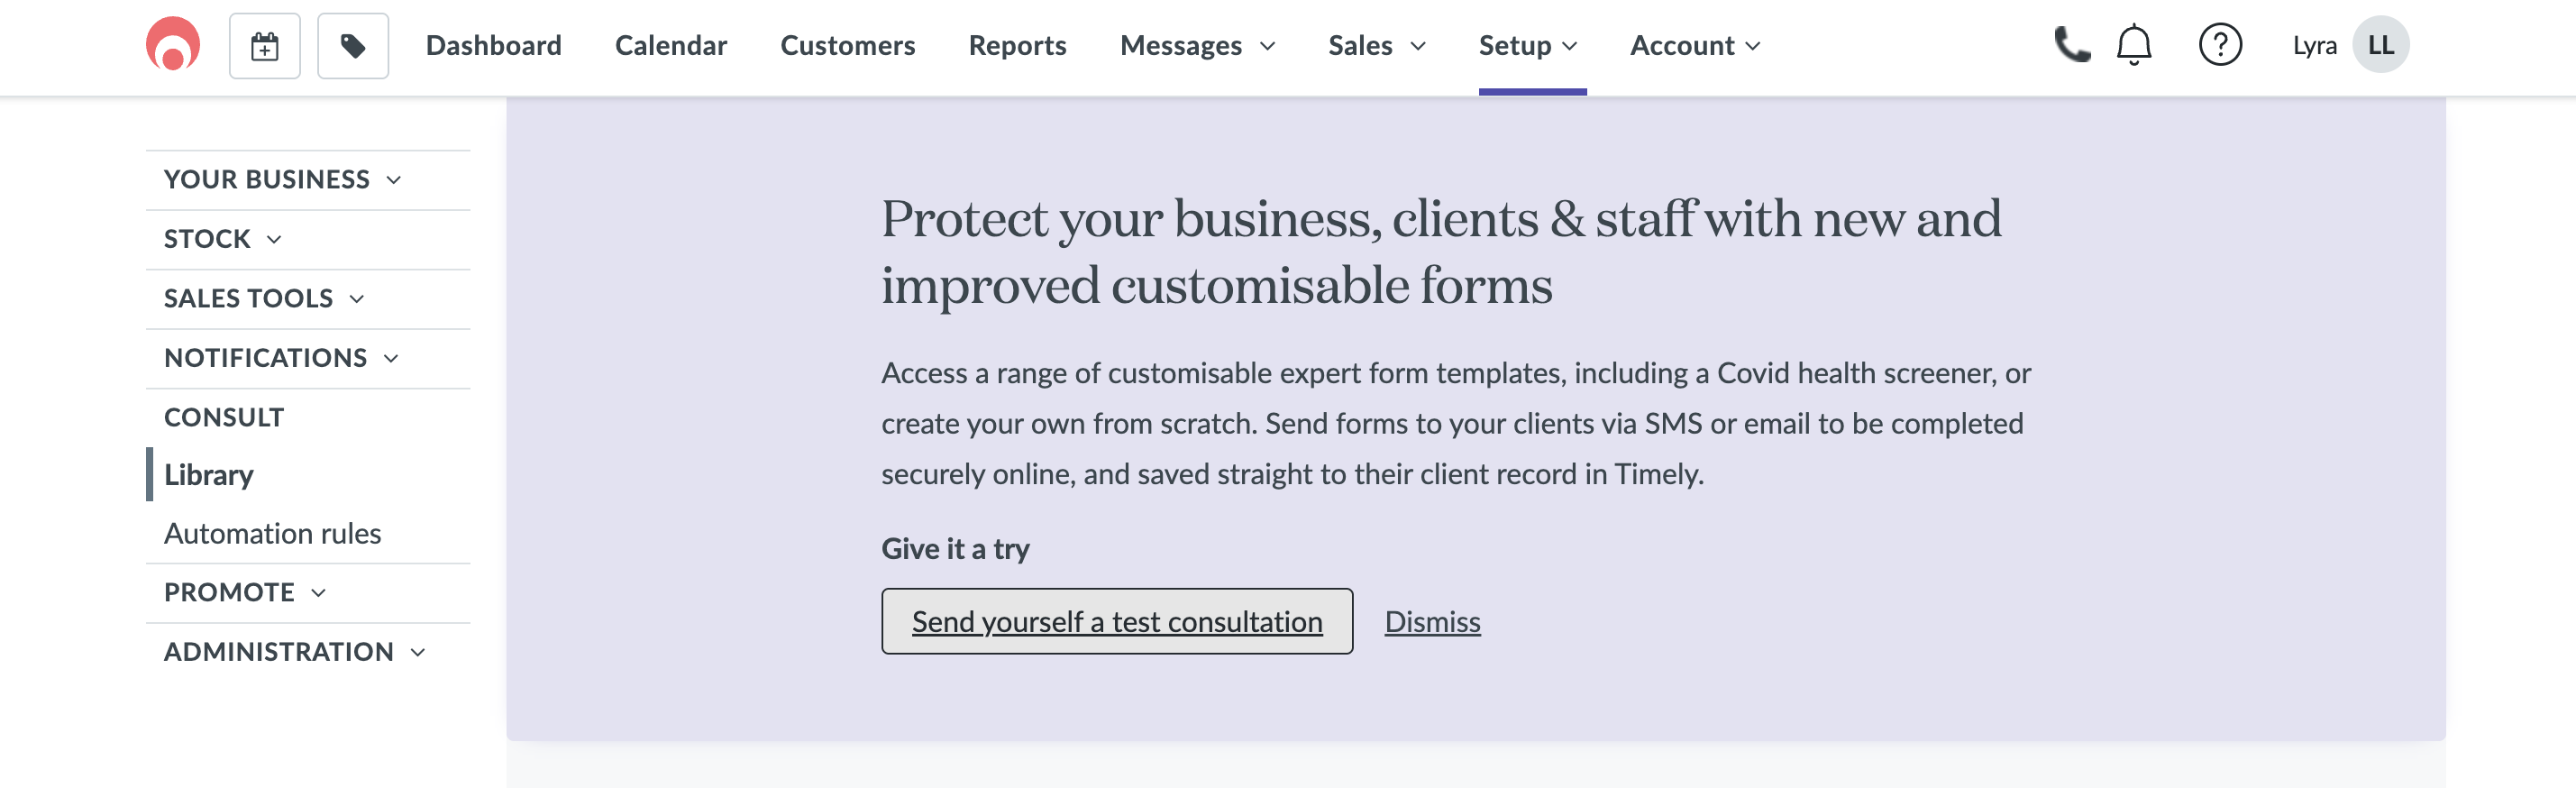The width and height of the screenshot is (2576, 788).
Task: Open the calendar appointment icon
Action: [x=264, y=45]
